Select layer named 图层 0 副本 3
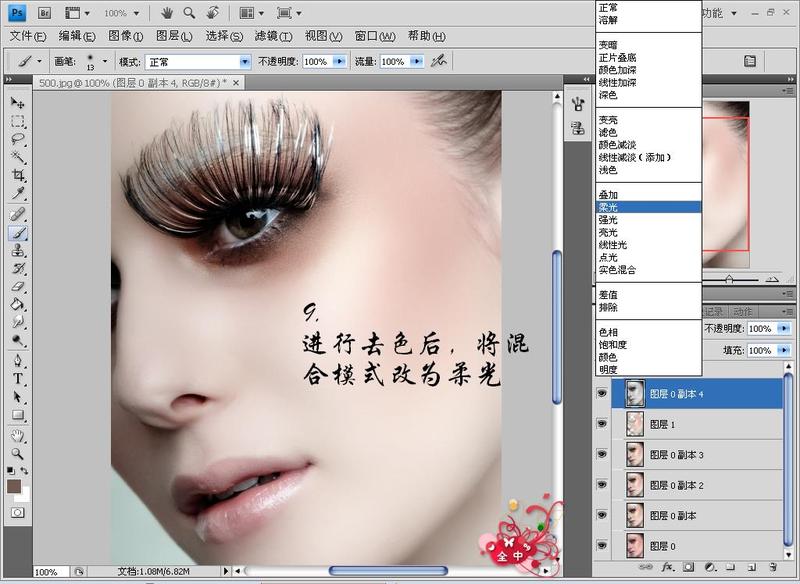The height and width of the screenshot is (584, 800). pyautogui.click(x=697, y=454)
